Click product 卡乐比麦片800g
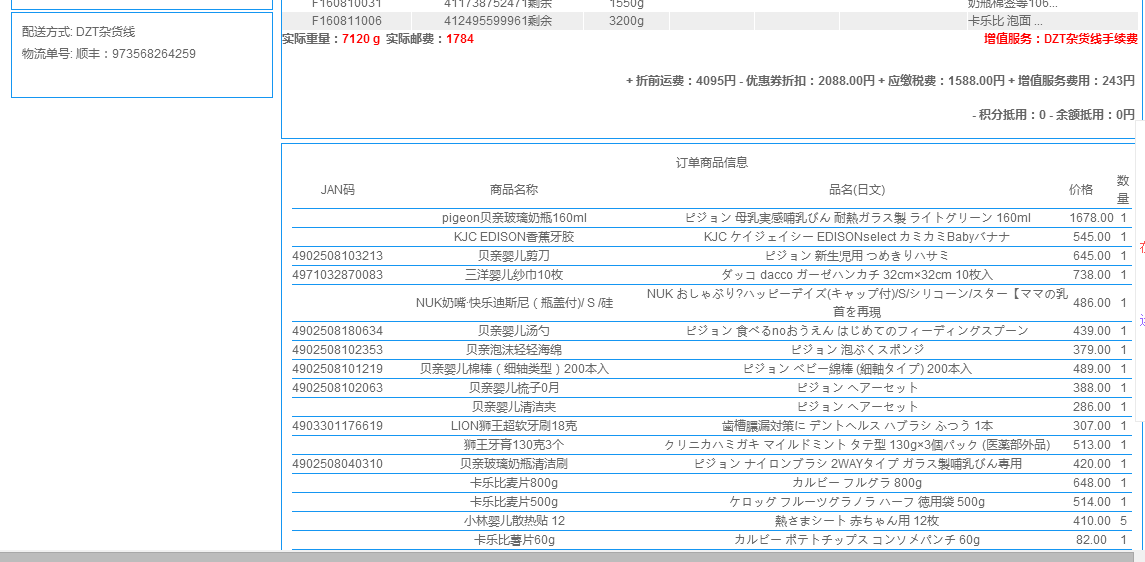 pos(514,483)
